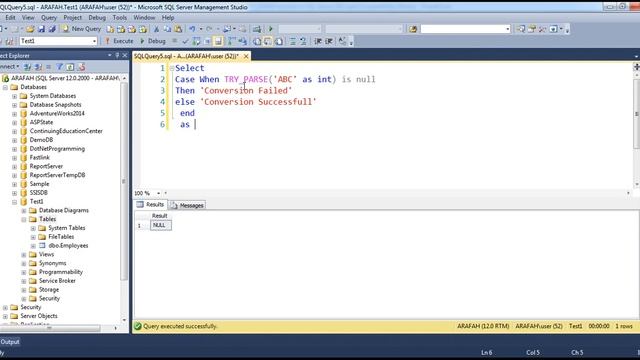Click the Parse checkmark icon
This screenshot has height=360, width=640.
185,41
